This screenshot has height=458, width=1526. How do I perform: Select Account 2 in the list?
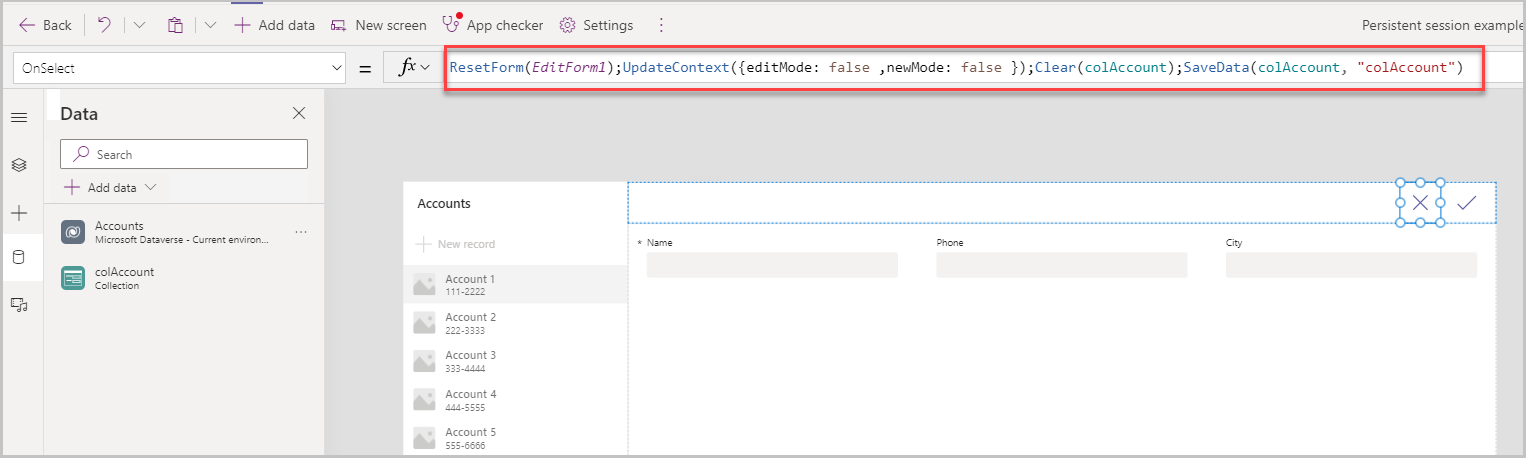(x=515, y=322)
